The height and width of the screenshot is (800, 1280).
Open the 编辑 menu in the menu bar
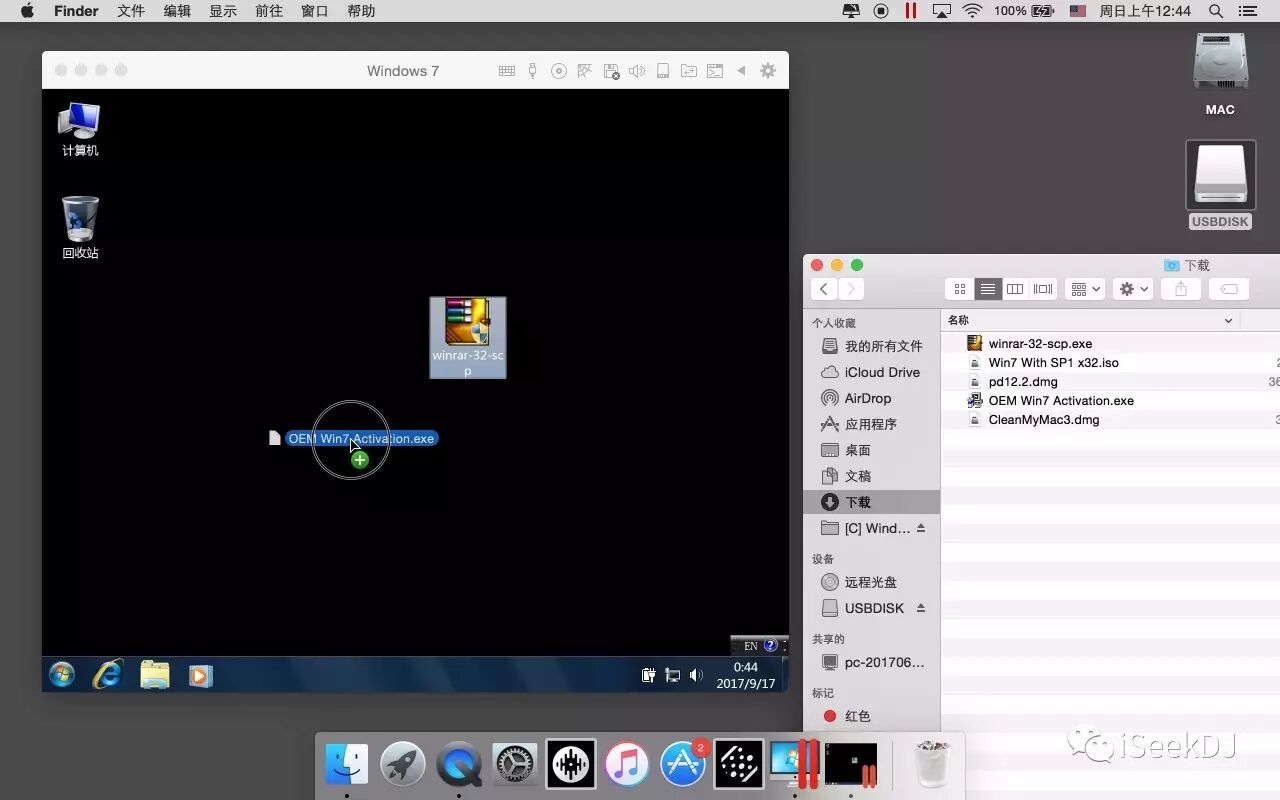coord(177,11)
